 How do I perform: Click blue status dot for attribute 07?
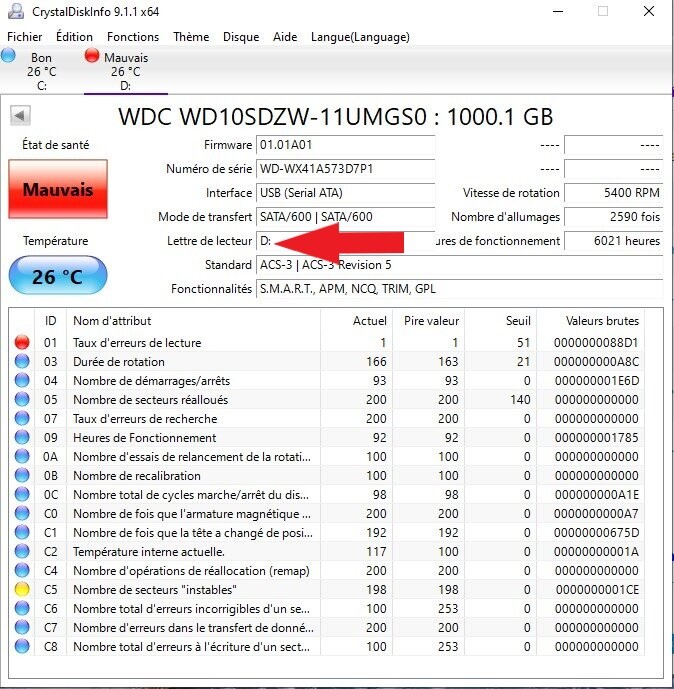[22, 418]
